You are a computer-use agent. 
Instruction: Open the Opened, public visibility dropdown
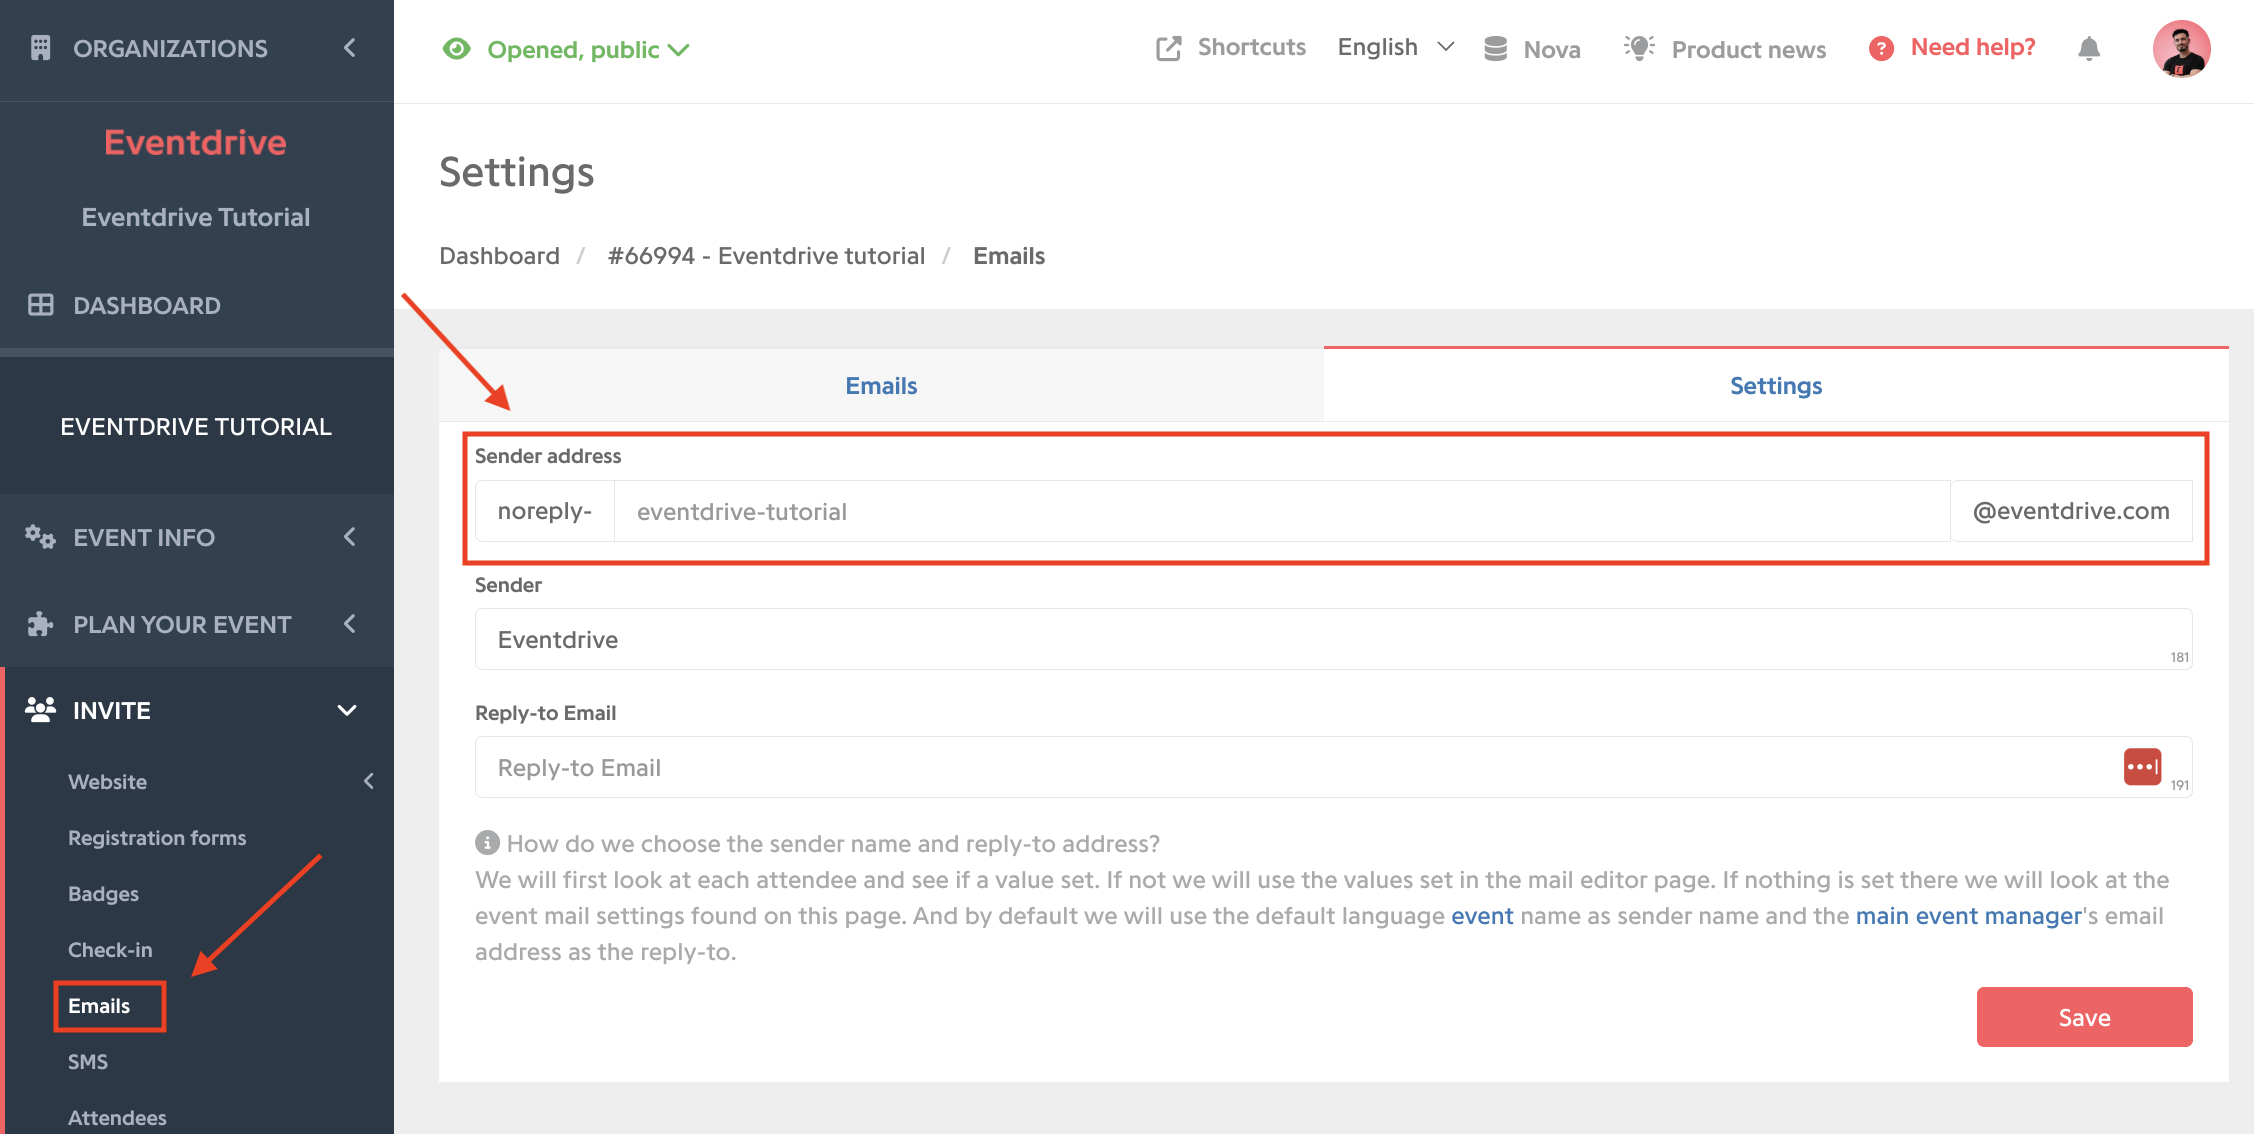566,49
